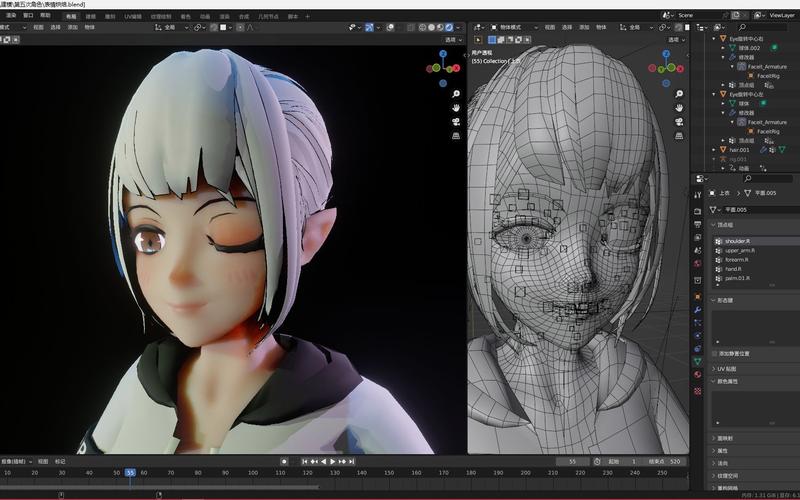Click the pan hand icon in right viewport
The image size is (800, 500).
(679, 108)
